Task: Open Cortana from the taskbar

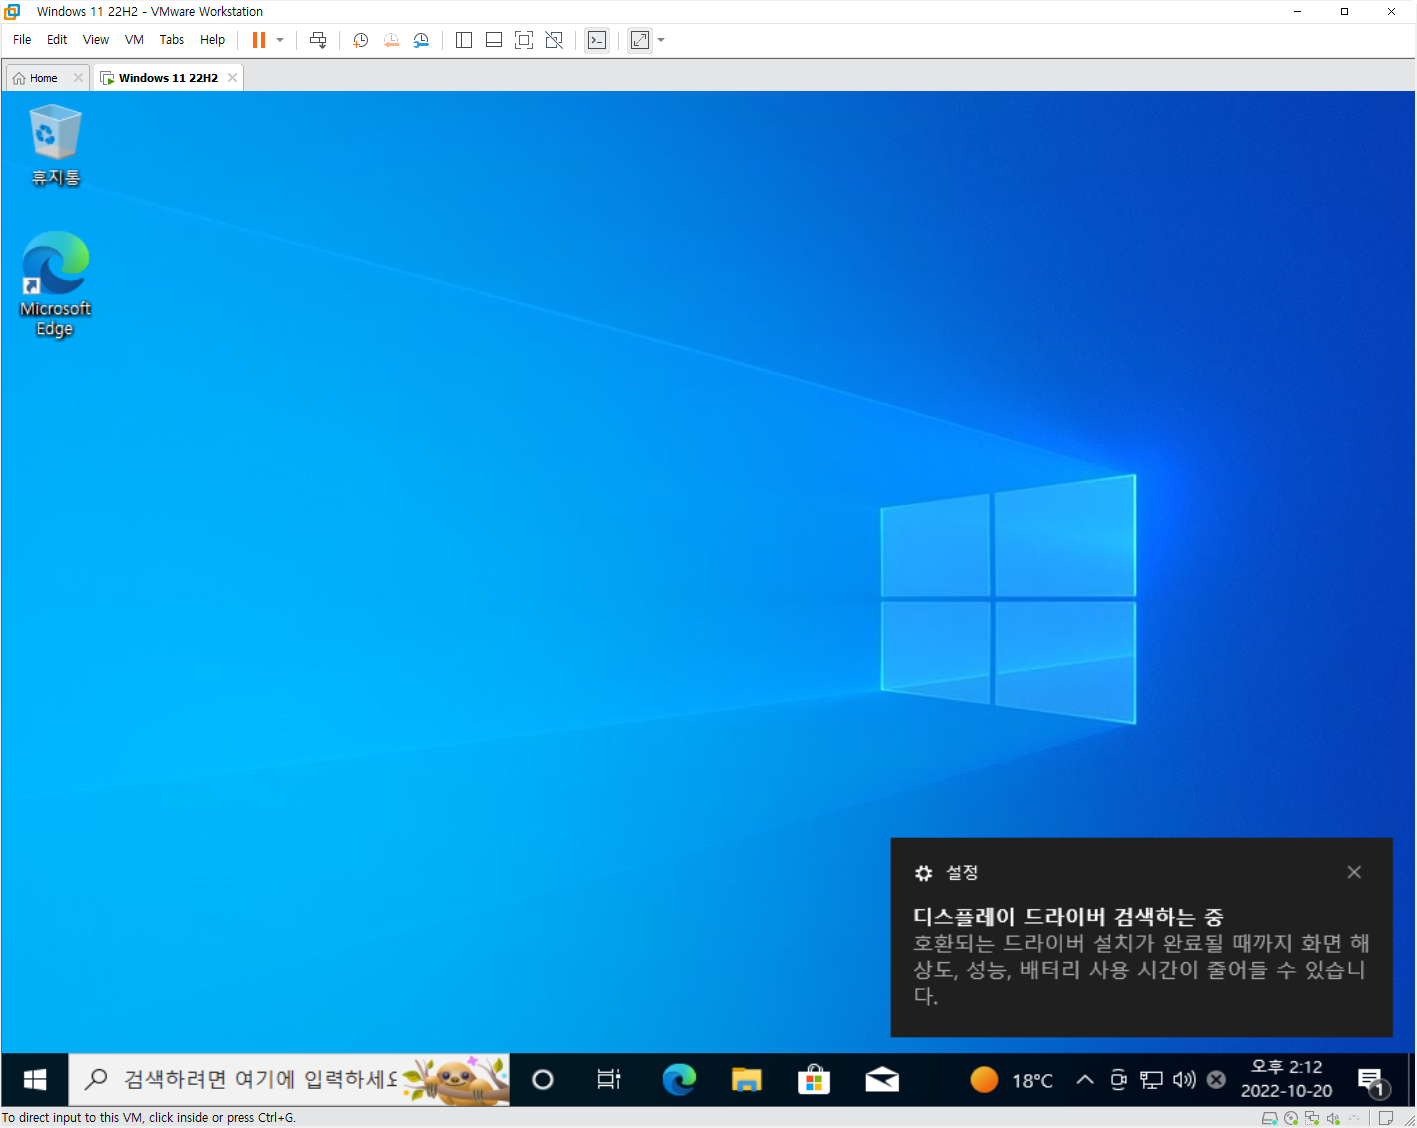Action: pyautogui.click(x=543, y=1080)
